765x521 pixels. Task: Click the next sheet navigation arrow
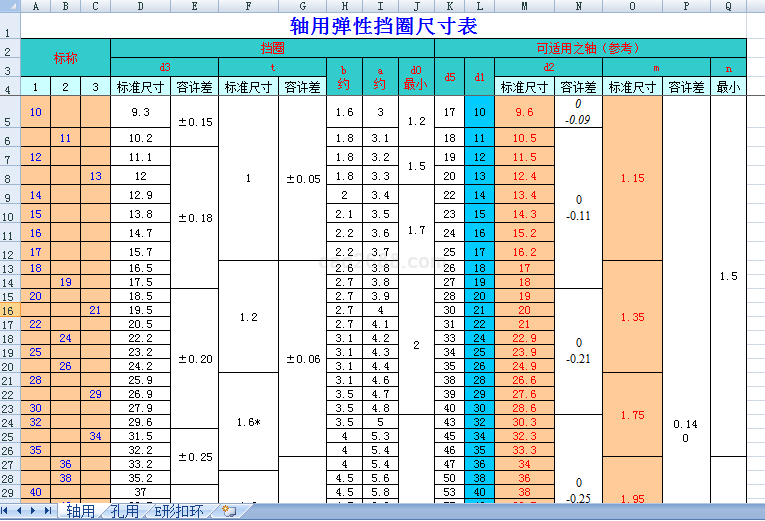pos(34,511)
